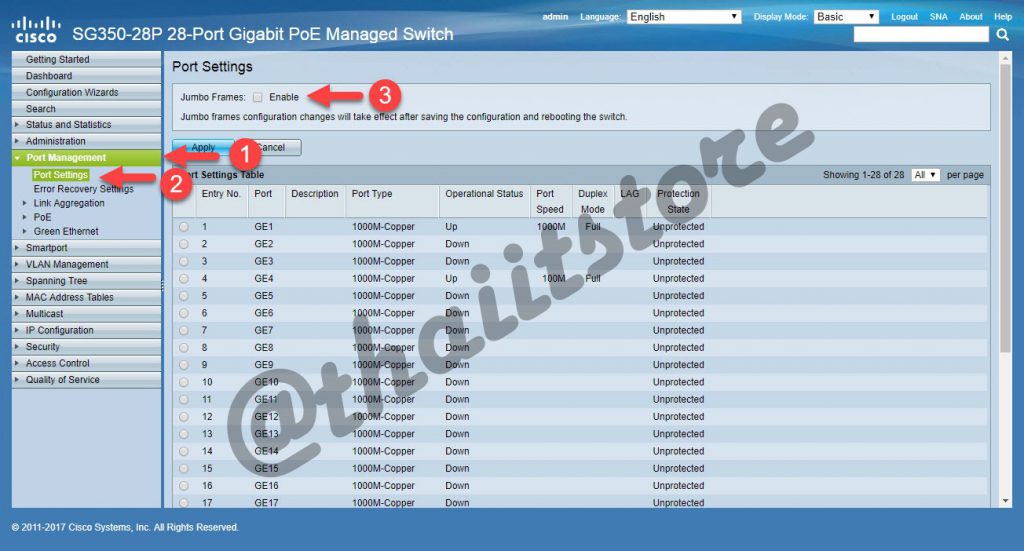
Task: Select radio button for GE12 row
Action: click(x=184, y=417)
